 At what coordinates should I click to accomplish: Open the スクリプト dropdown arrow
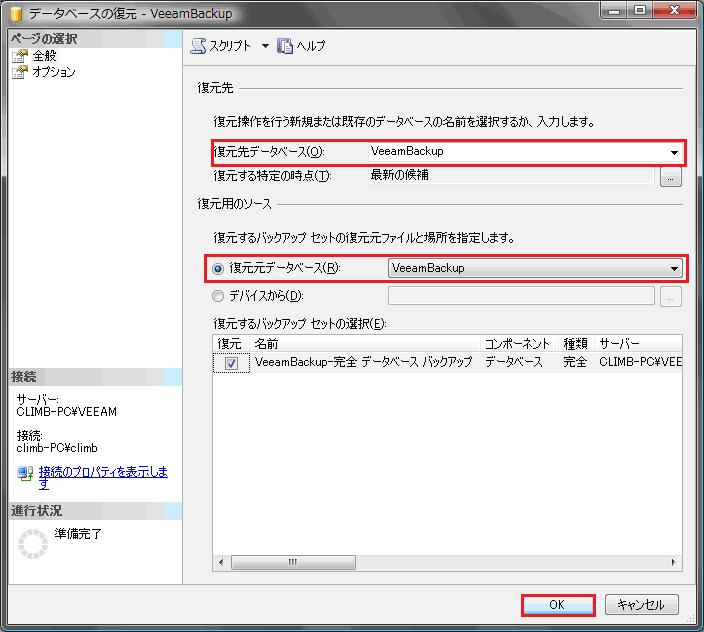pos(265,46)
